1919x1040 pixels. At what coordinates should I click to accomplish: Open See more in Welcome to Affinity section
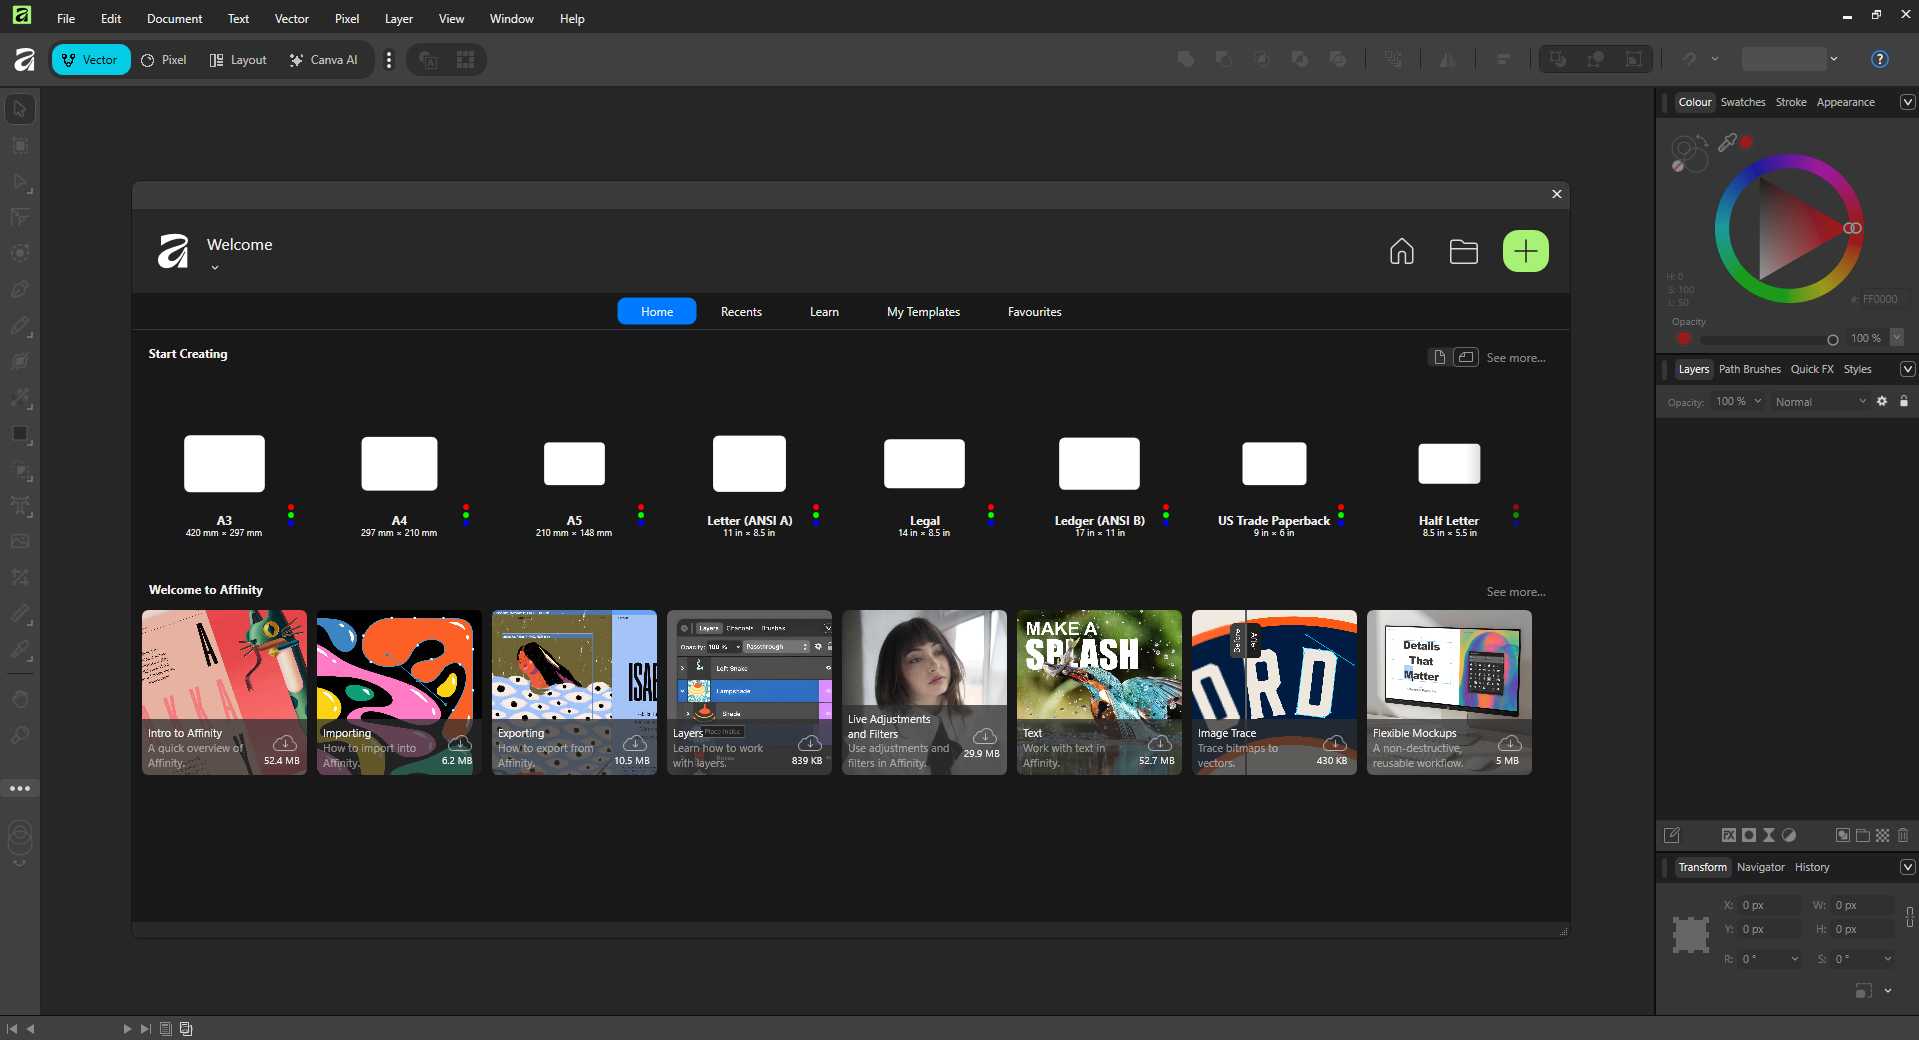[x=1516, y=592]
